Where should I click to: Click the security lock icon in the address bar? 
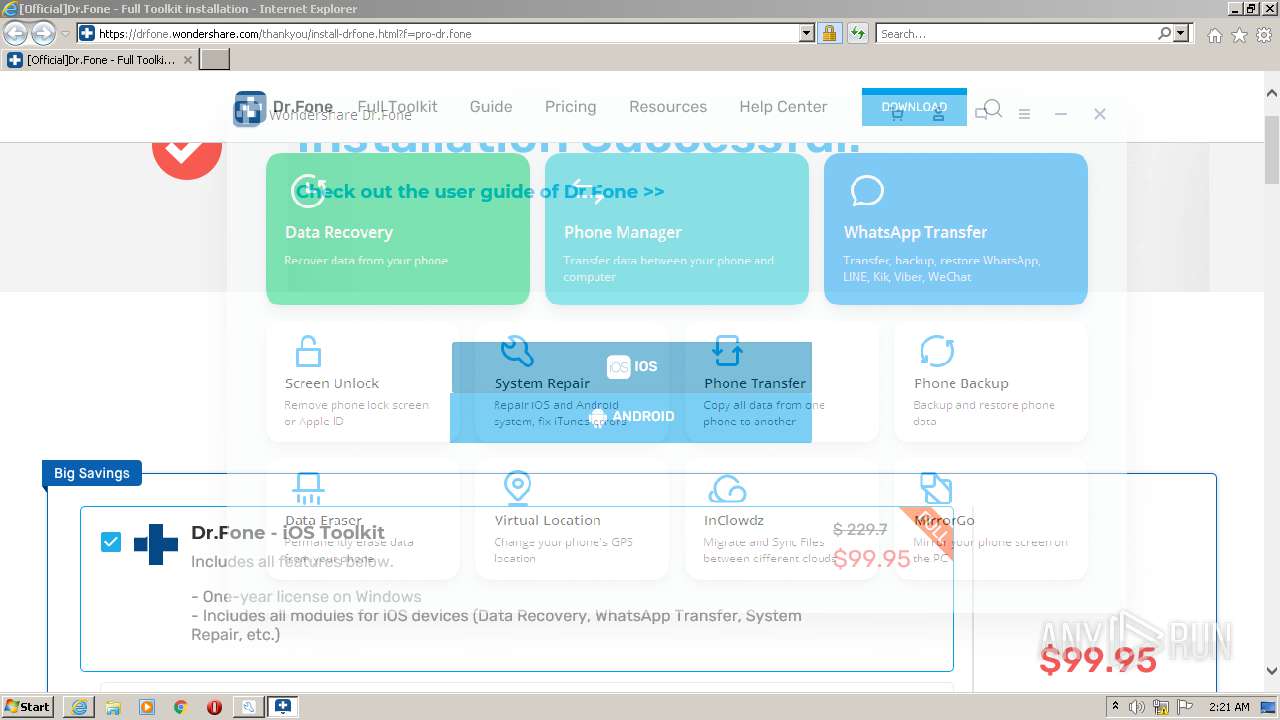pyautogui.click(x=829, y=33)
